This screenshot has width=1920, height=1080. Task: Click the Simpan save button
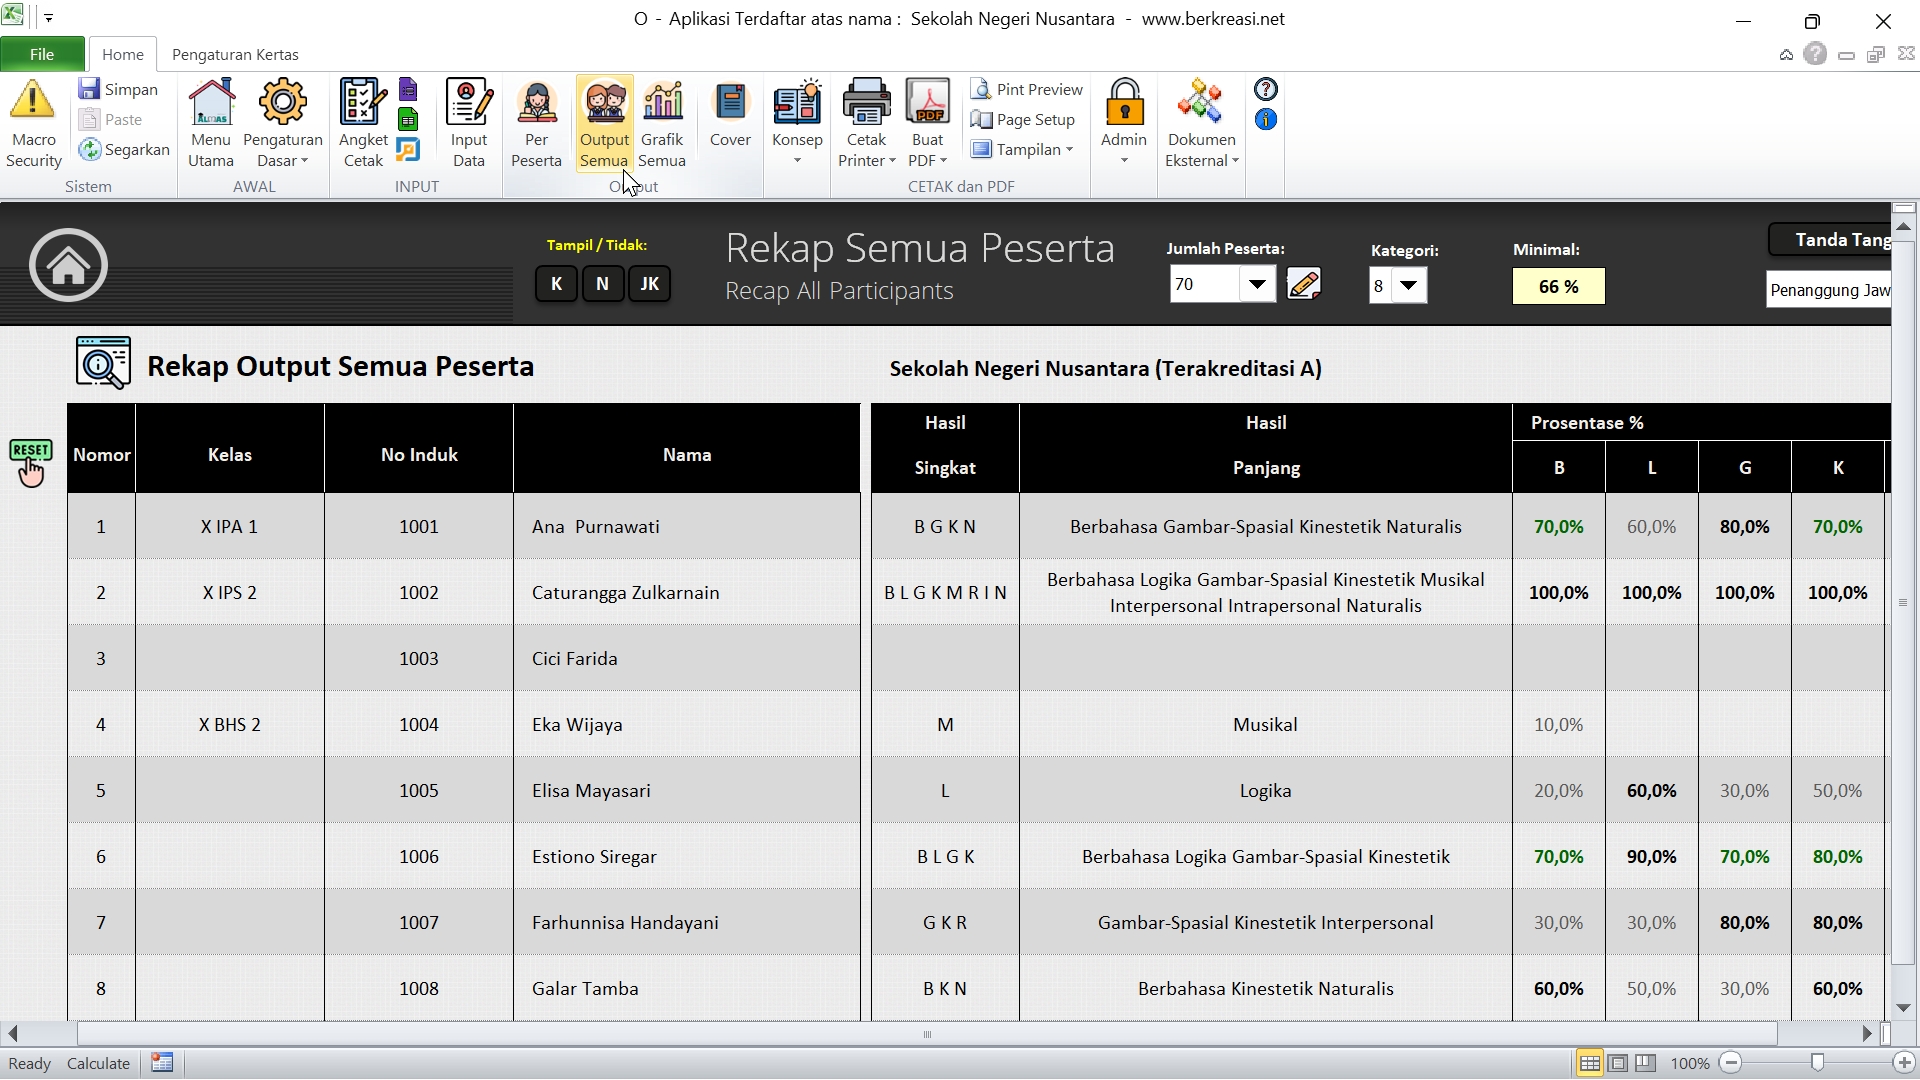(119, 89)
